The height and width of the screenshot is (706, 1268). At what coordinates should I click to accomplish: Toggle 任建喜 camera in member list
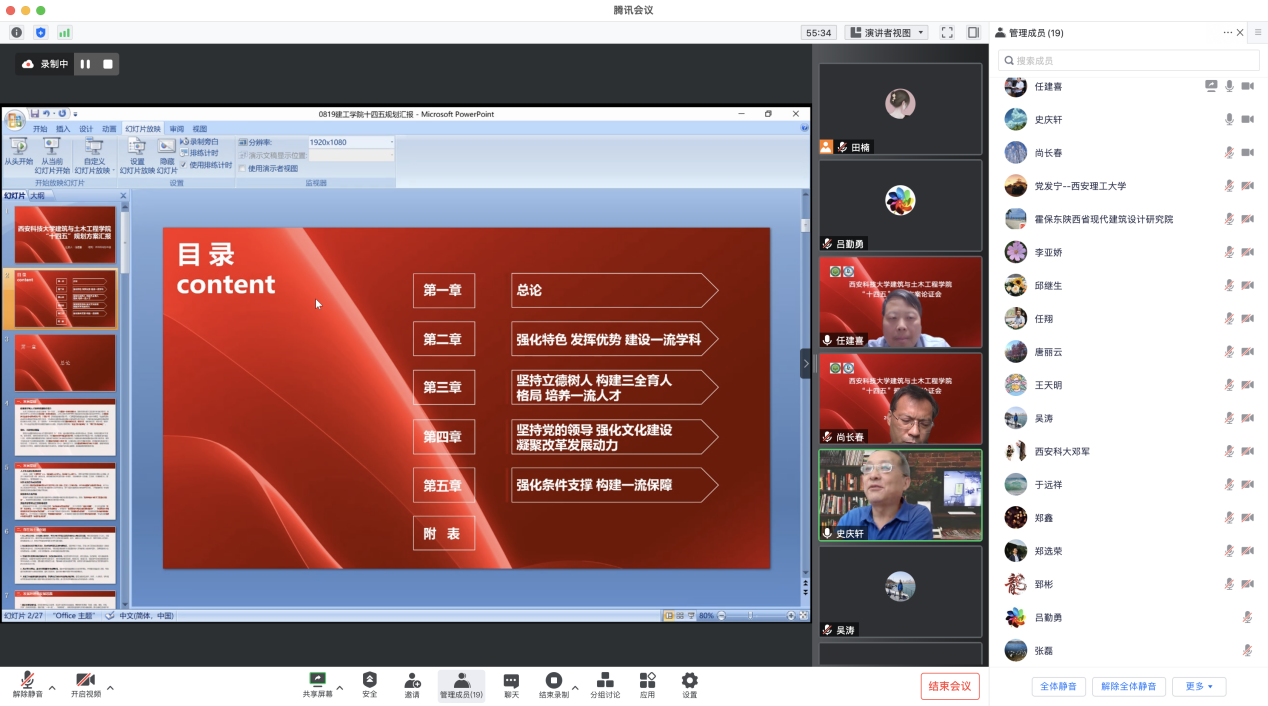pyautogui.click(x=1247, y=86)
